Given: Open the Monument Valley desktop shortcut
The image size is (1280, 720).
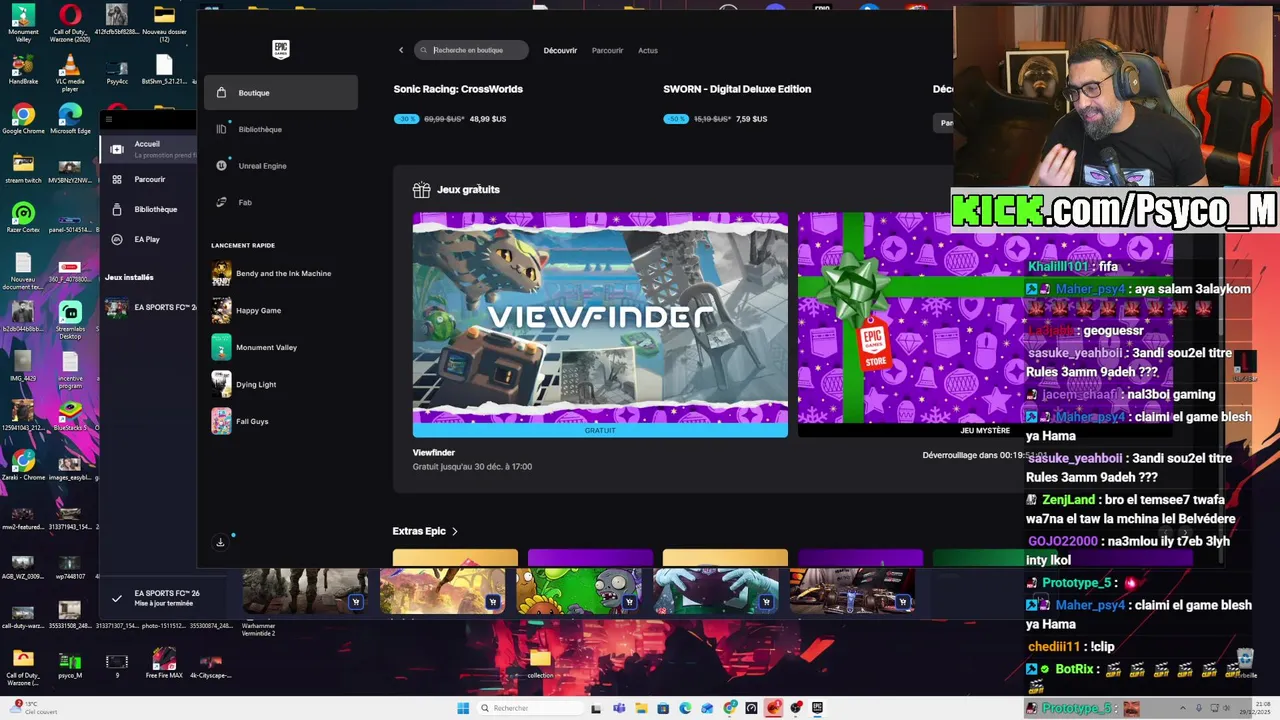Looking at the screenshot, I should coord(23,20).
